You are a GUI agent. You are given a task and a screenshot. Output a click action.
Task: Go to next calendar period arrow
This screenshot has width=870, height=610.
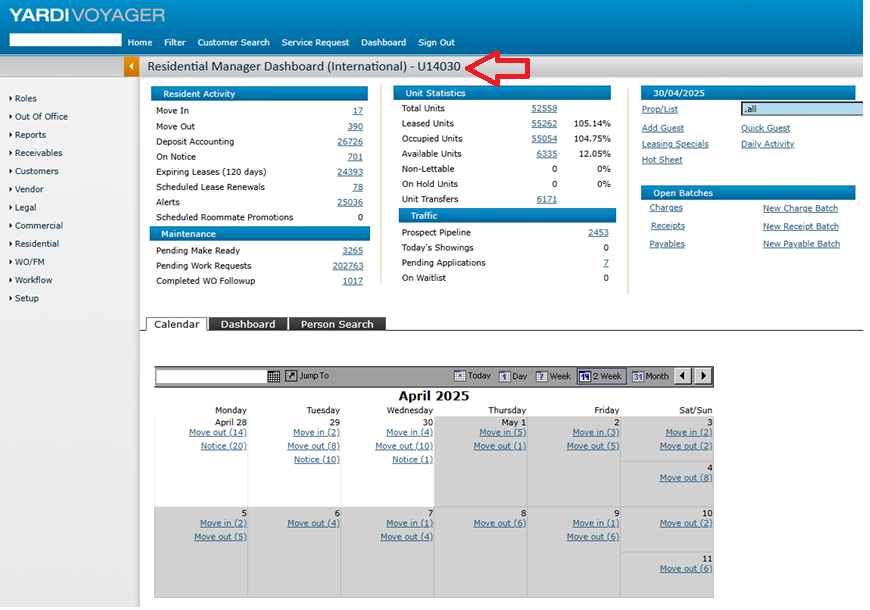click(x=703, y=376)
